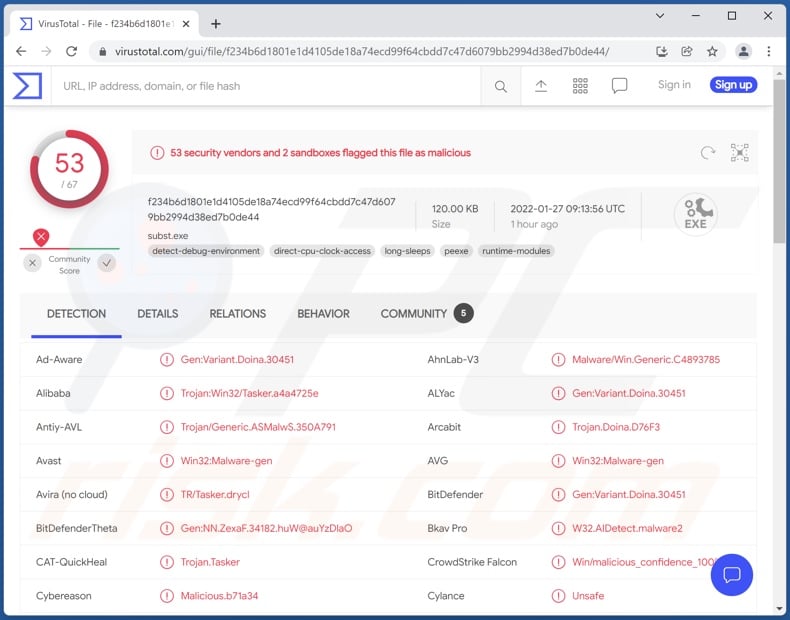
Task: Bookmark this page with star icon
Action: 712,51
